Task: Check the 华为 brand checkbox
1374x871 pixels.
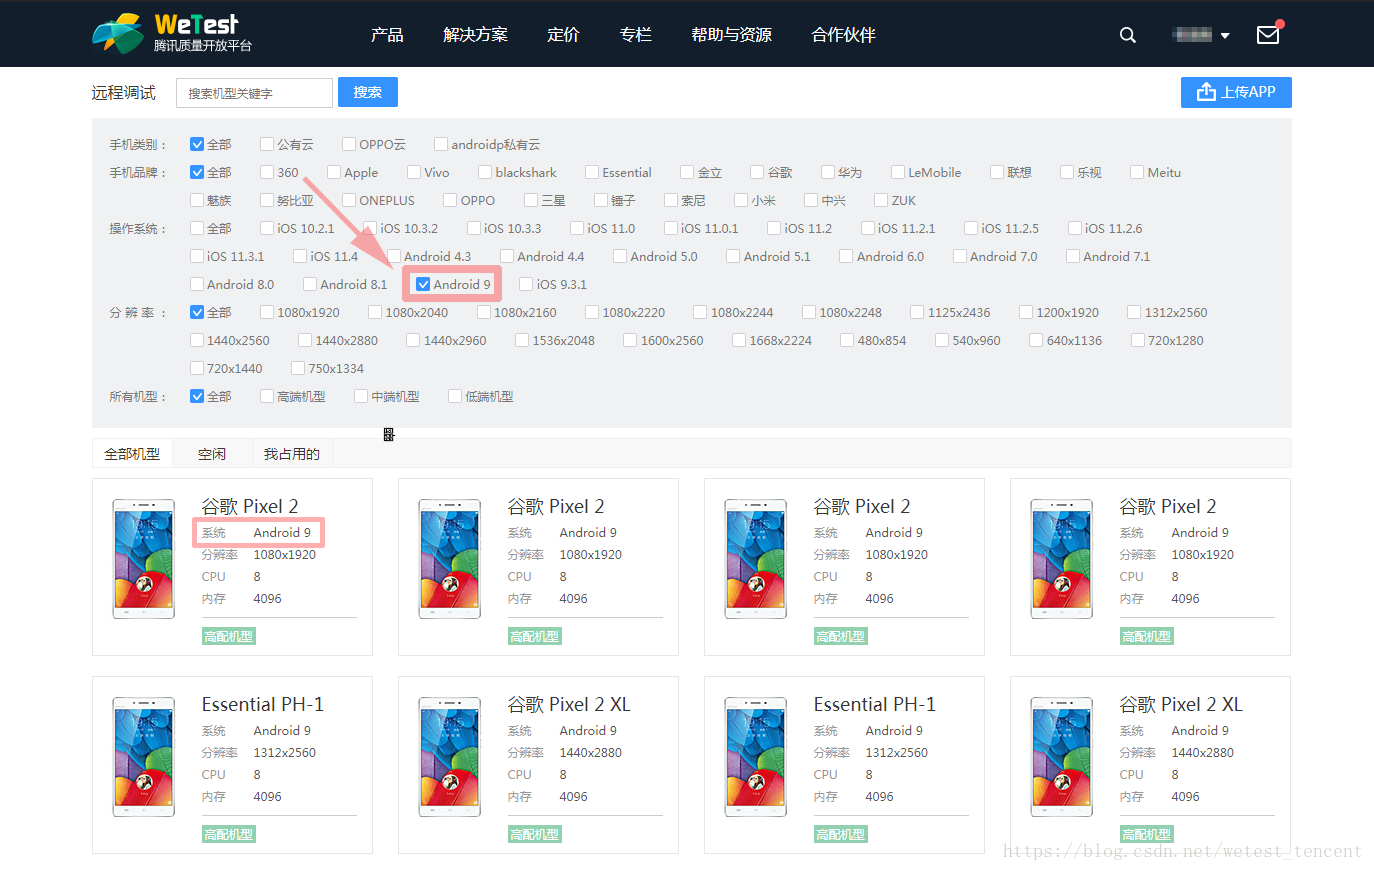Action: point(828,172)
